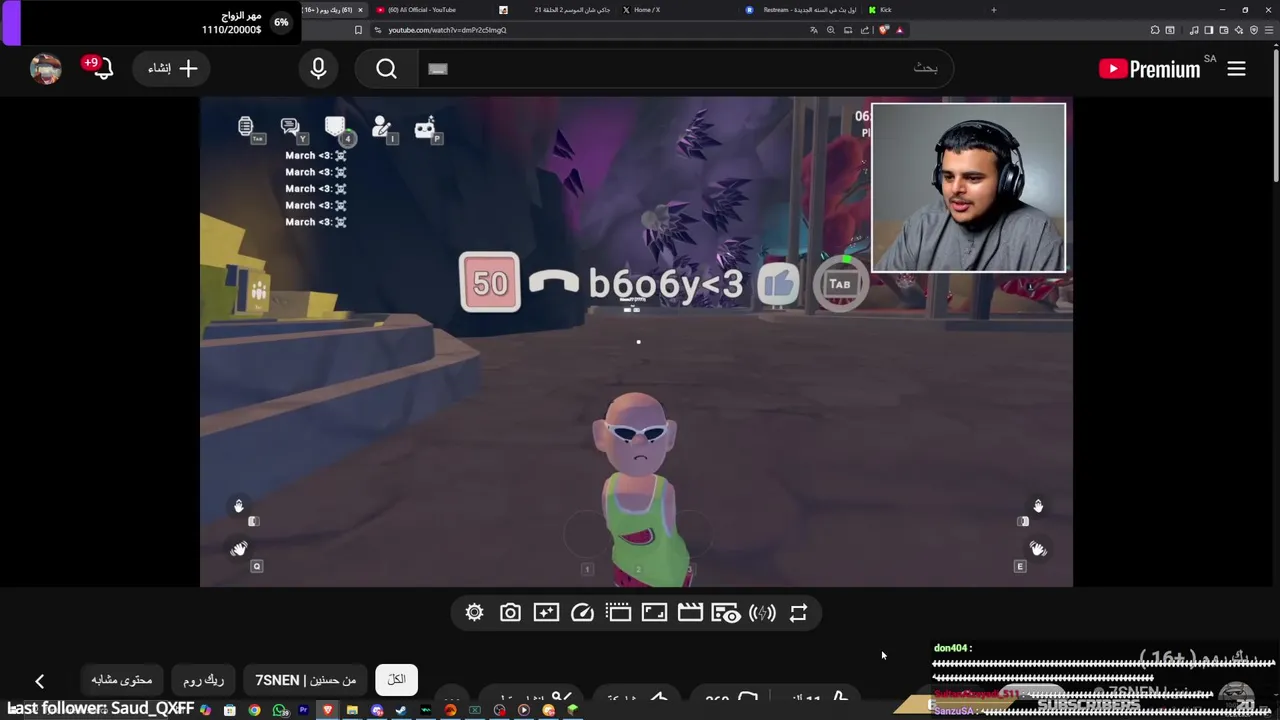Image resolution: width=1280 pixels, height=720 pixels.
Task: Open the Create (إنشاء) button
Action: pyautogui.click(x=172, y=68)
